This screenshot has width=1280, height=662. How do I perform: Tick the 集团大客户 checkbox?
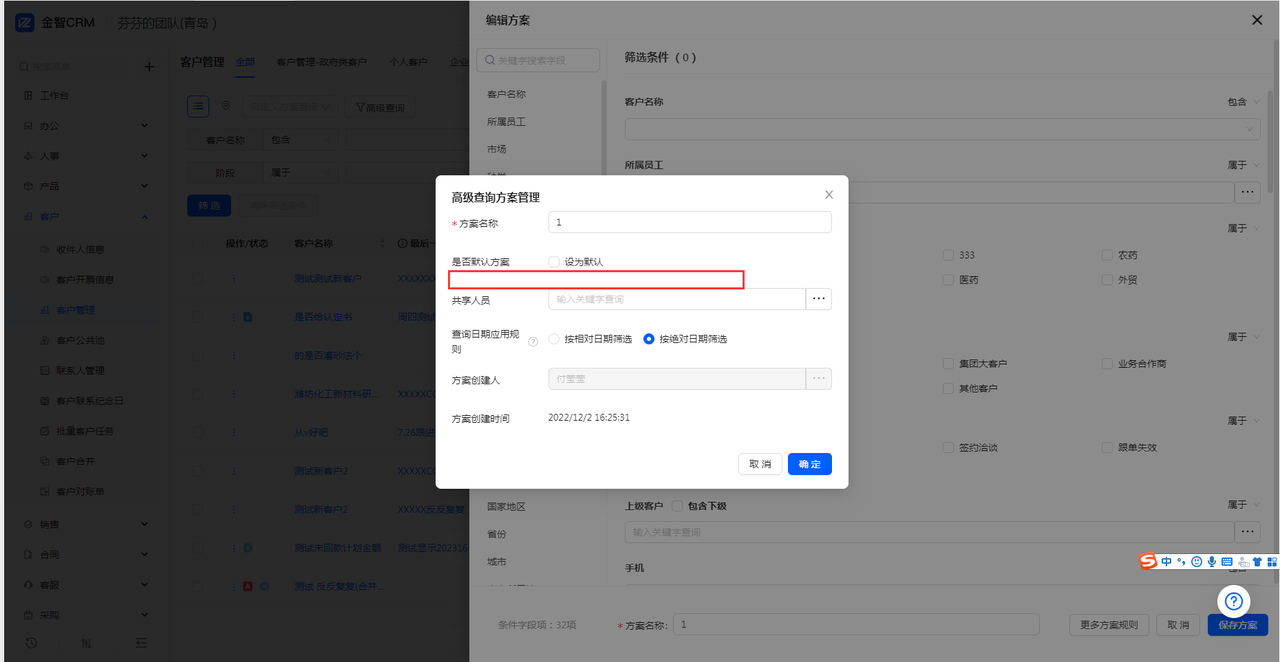948,364
